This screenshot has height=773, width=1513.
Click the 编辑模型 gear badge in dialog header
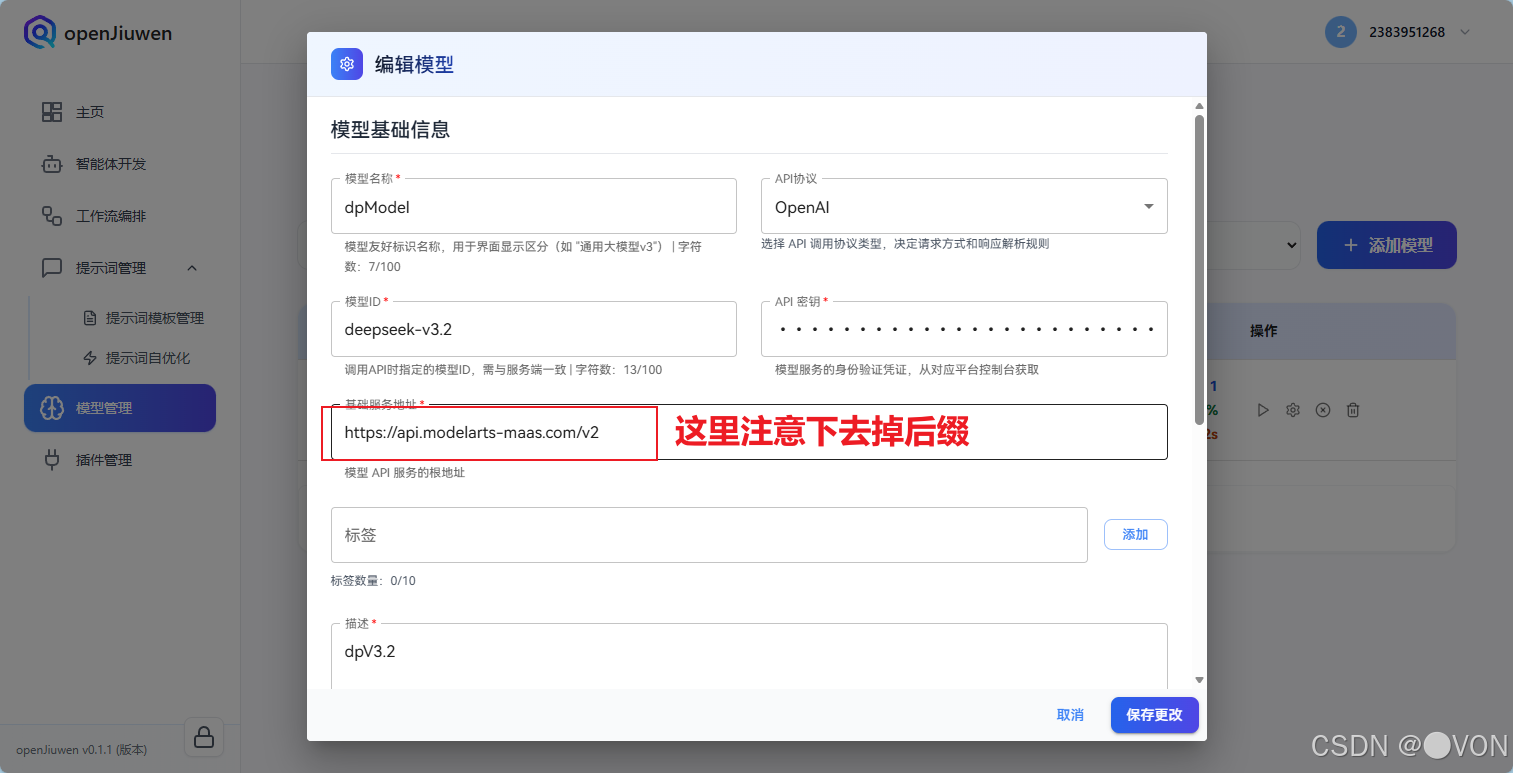(346, 63)
